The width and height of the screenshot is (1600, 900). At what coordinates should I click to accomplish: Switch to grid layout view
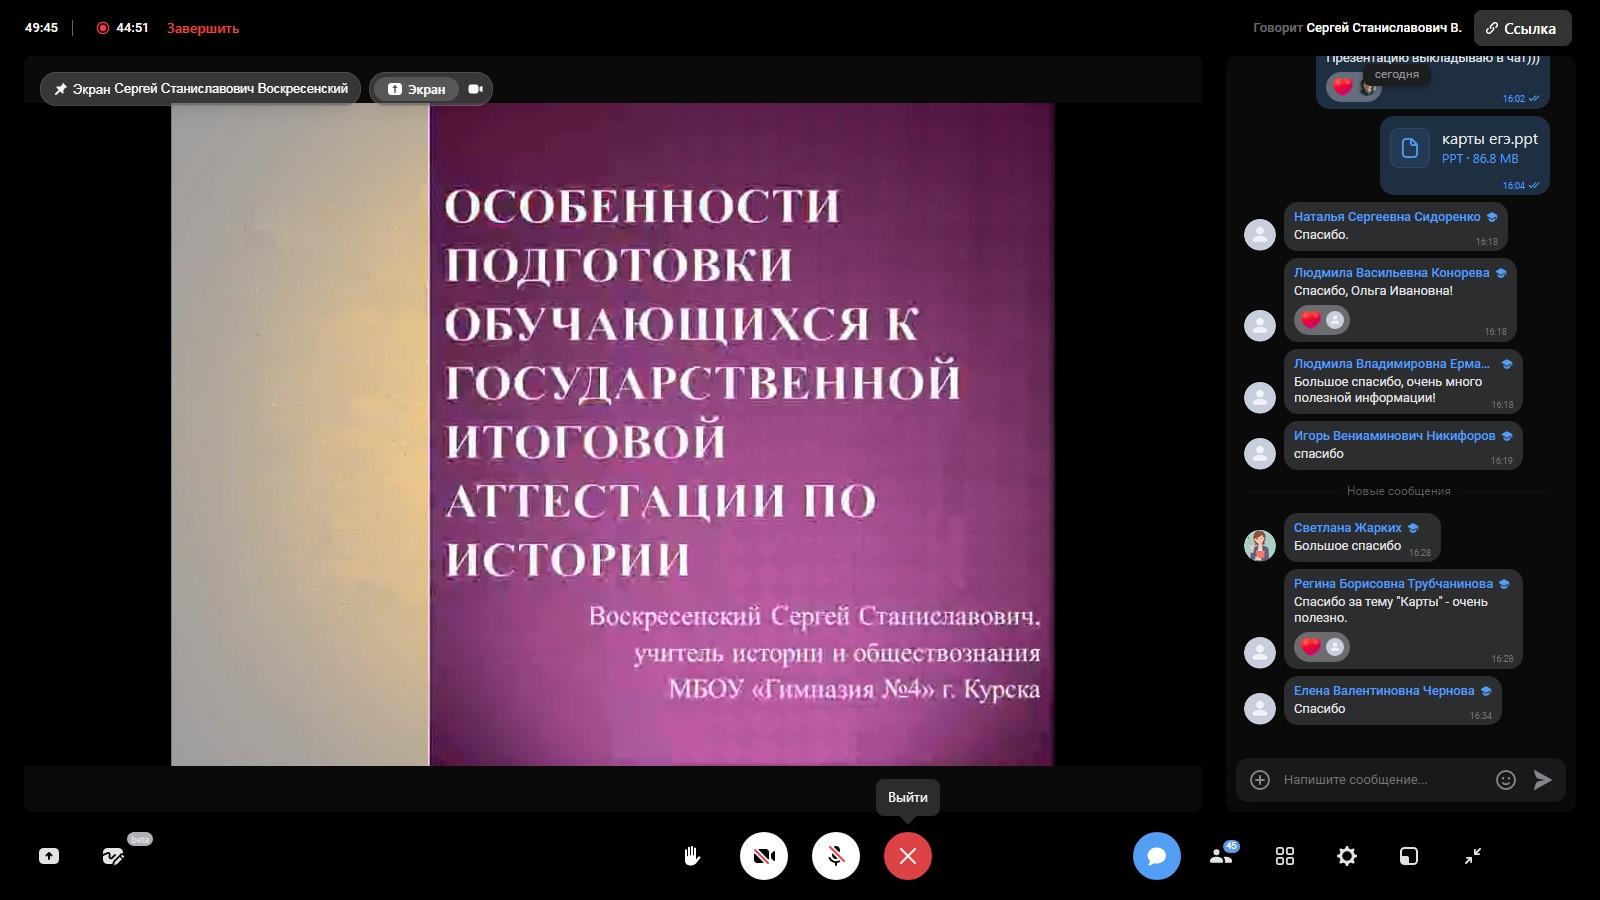1285,856
